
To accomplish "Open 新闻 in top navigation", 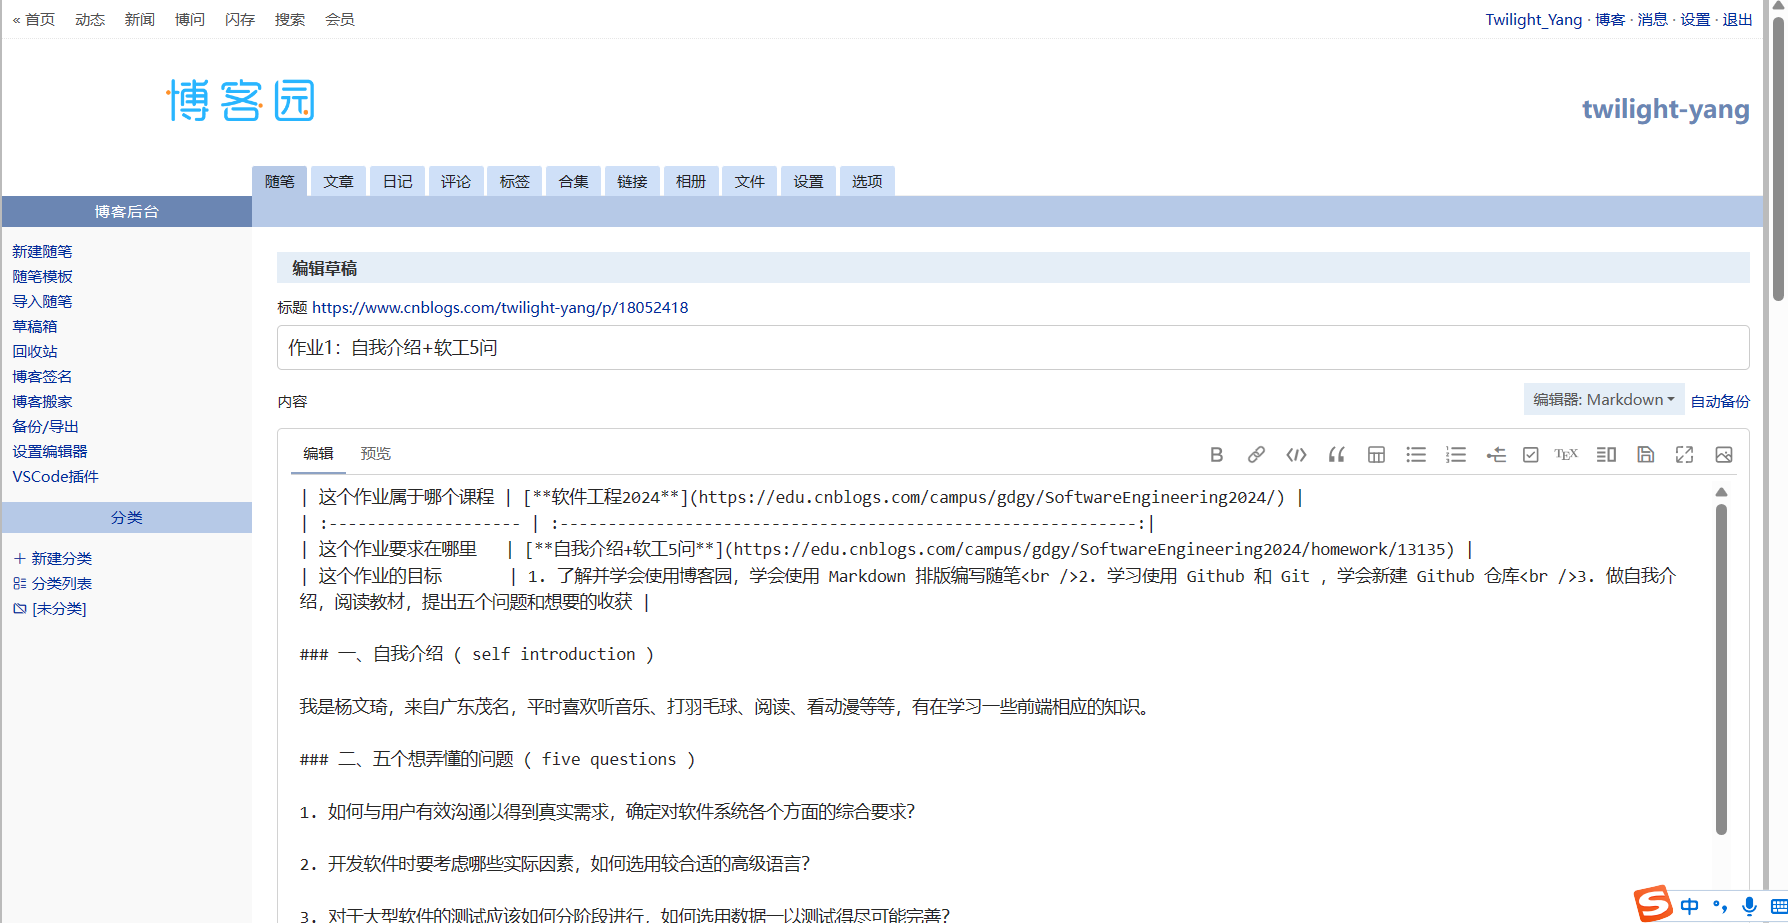I will coord(140,19).
